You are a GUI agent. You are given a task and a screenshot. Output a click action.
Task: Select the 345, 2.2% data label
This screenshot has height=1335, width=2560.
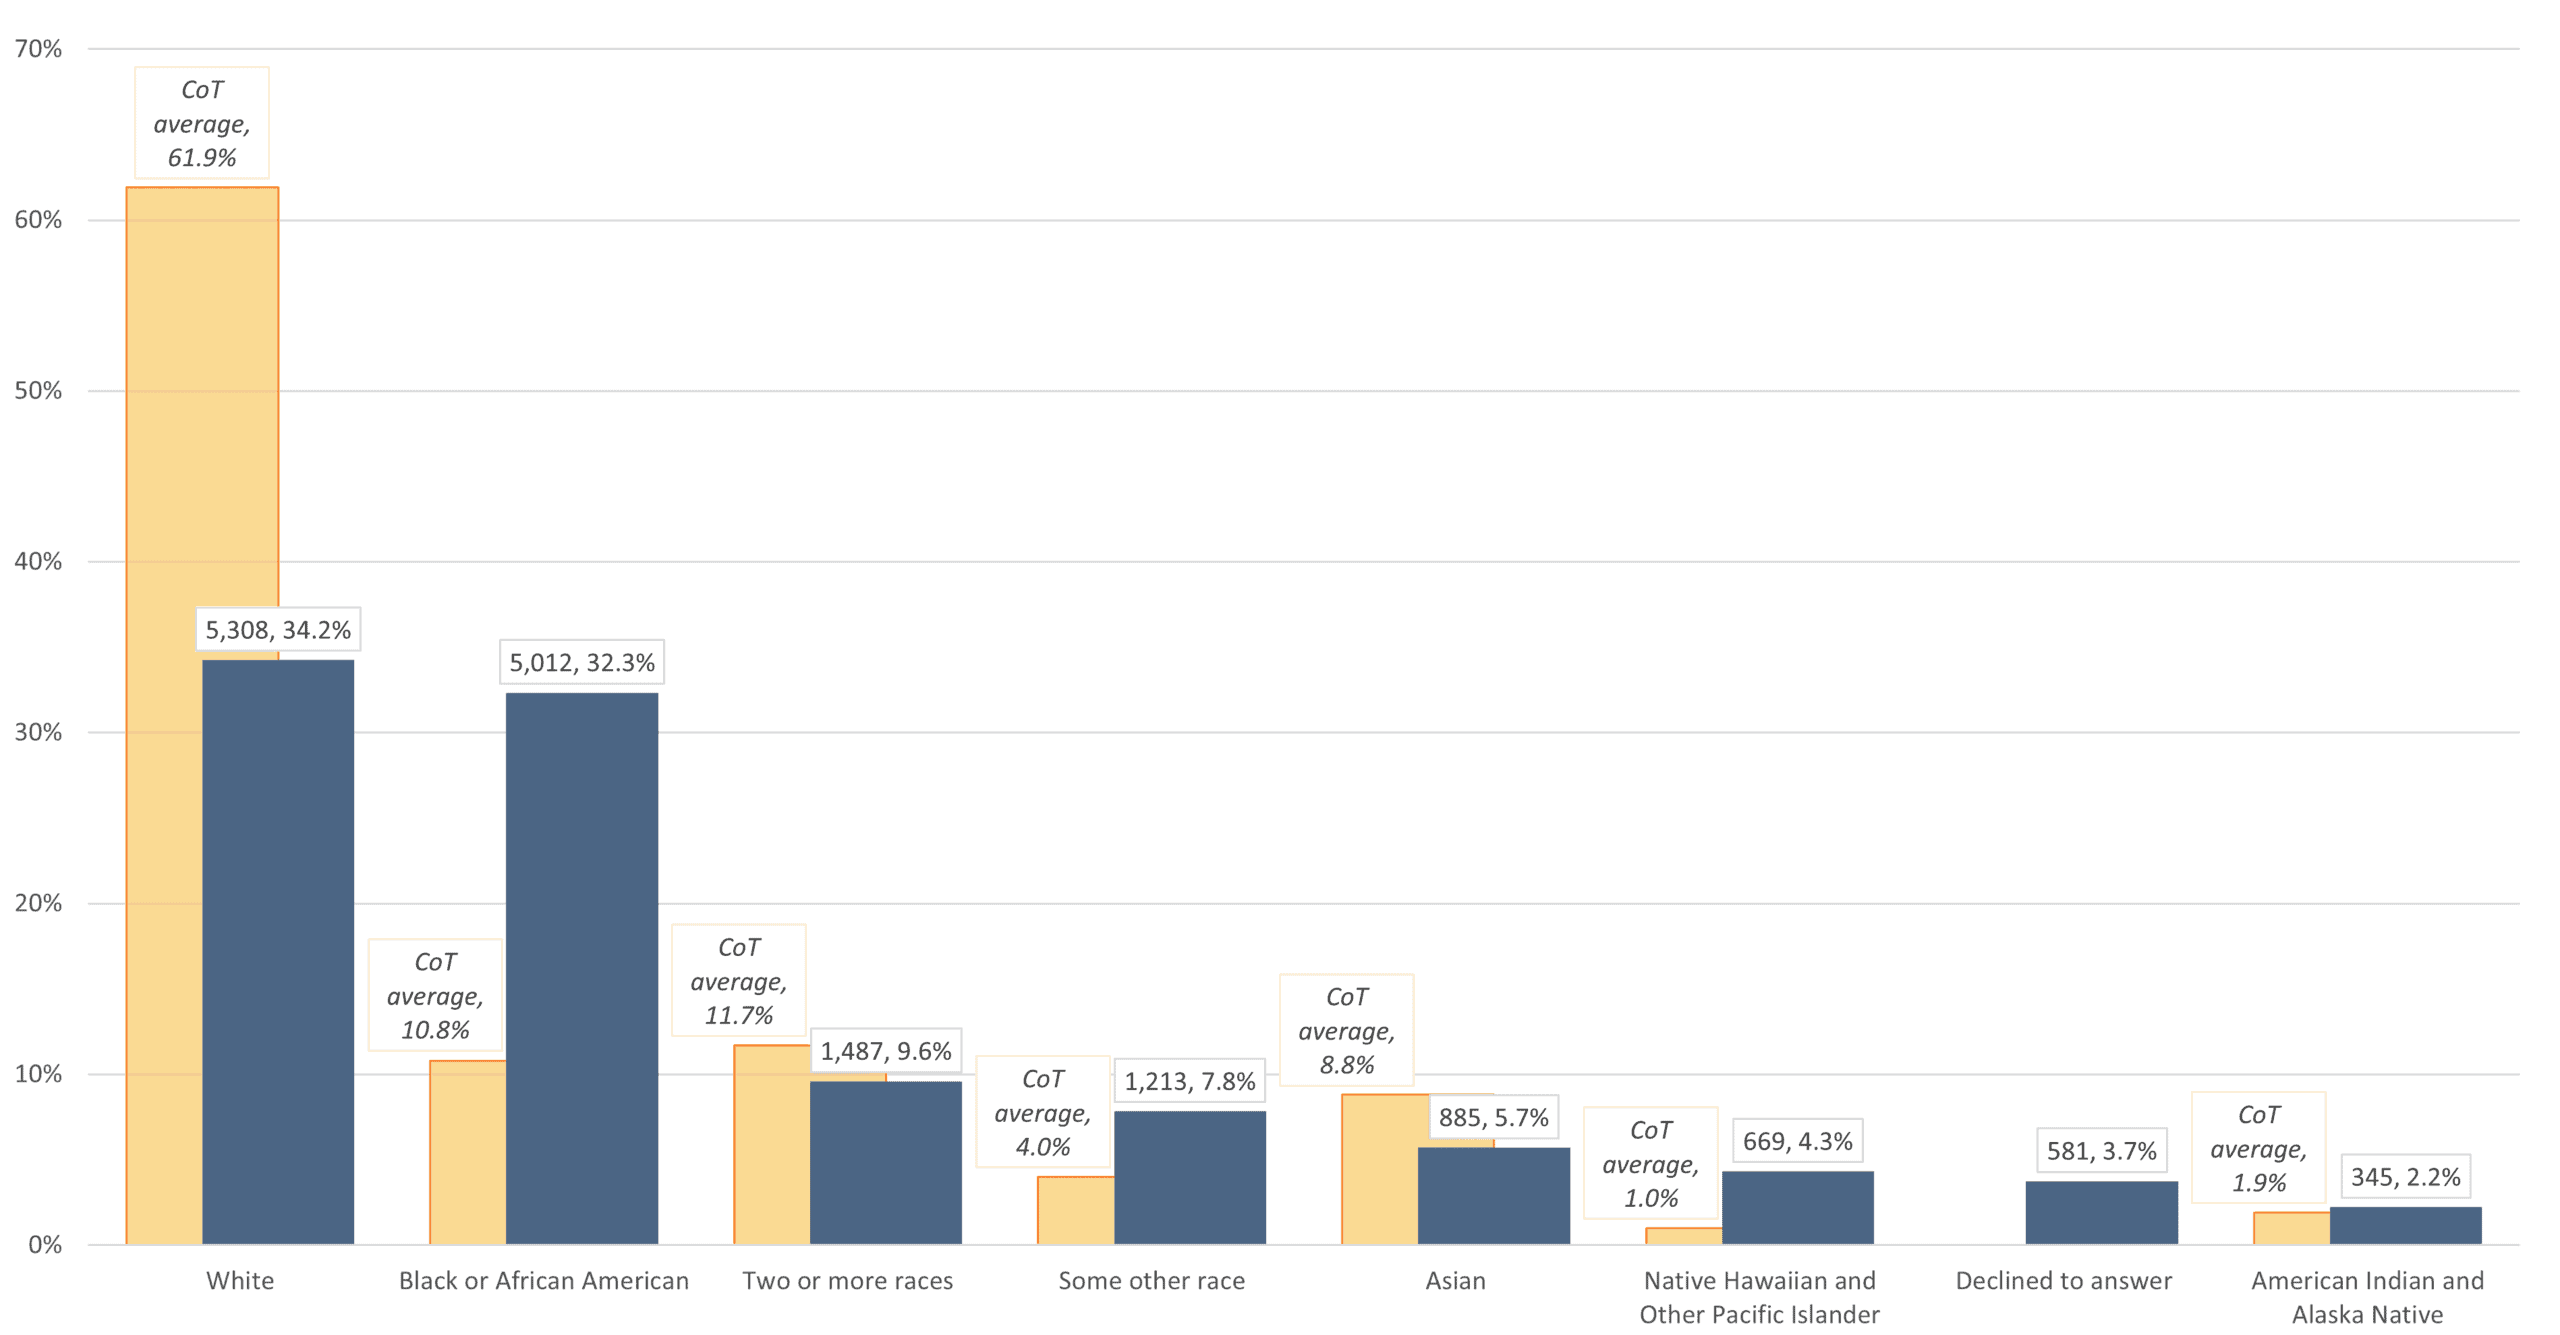[2406, 1177]
